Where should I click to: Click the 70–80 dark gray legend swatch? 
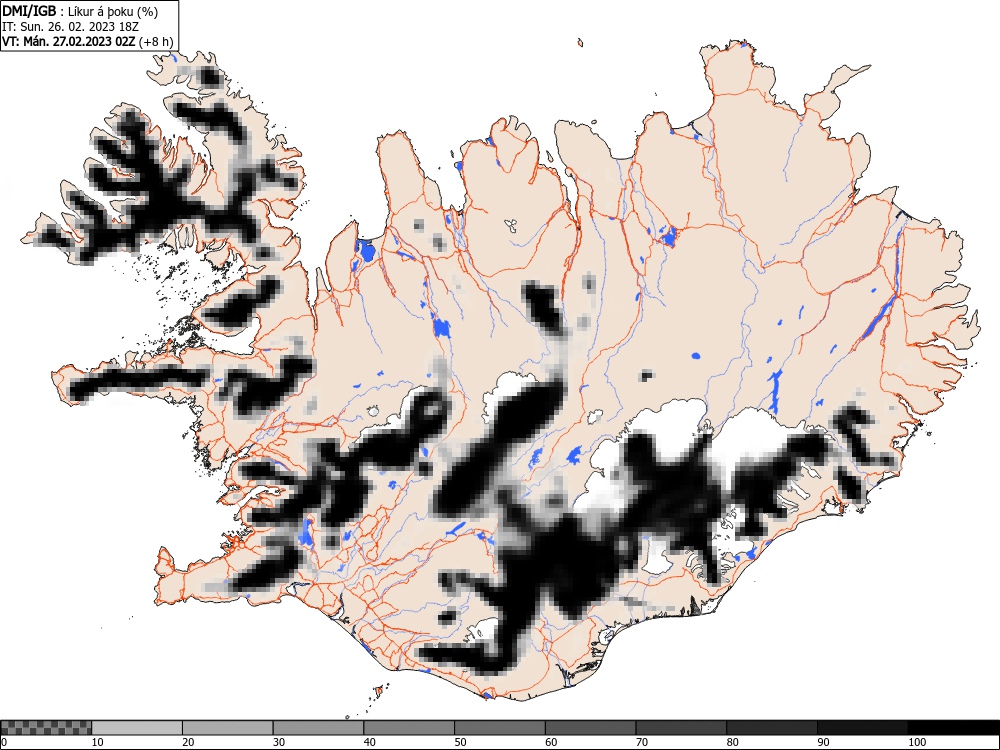680,728
